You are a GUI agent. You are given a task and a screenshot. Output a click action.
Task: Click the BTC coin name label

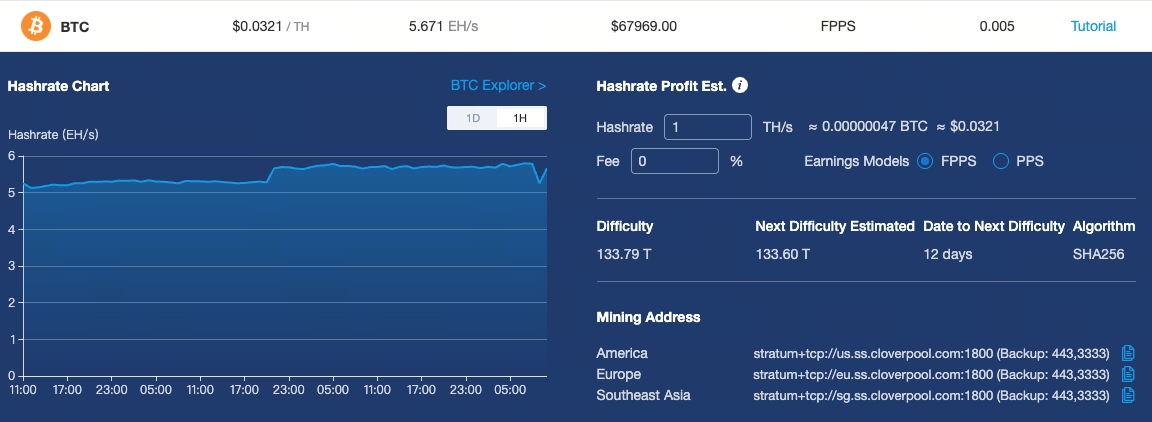coord(75,27)
